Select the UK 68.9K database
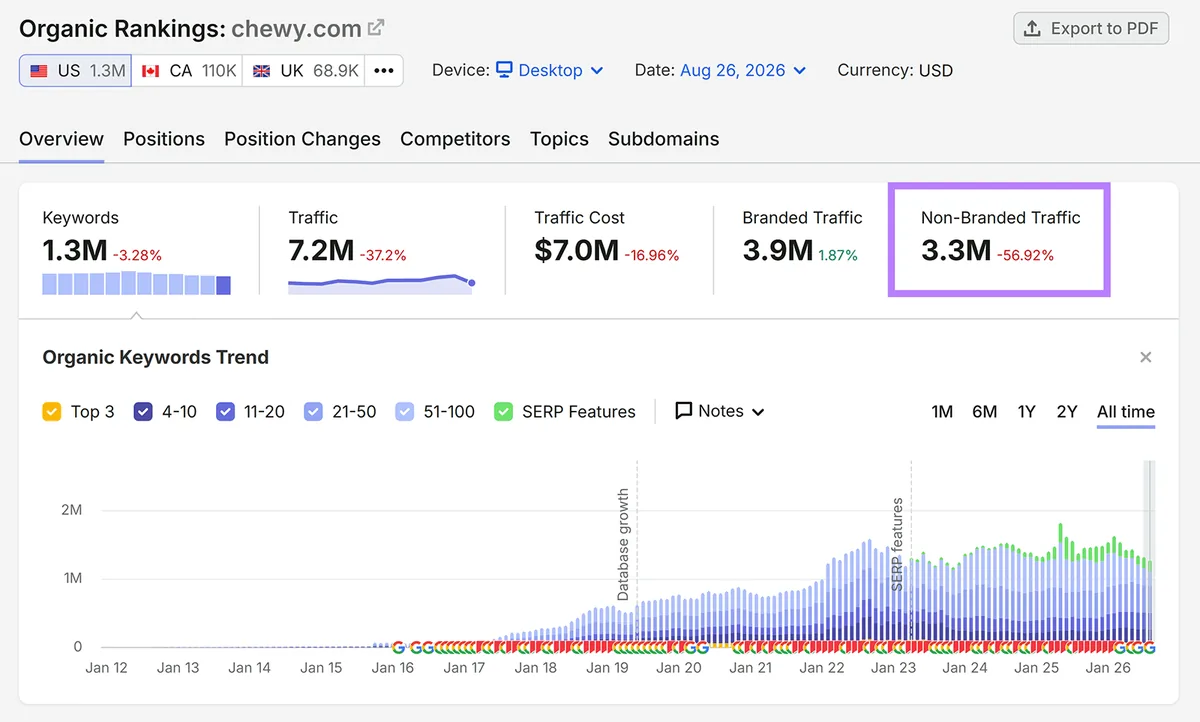 (302, 71)
